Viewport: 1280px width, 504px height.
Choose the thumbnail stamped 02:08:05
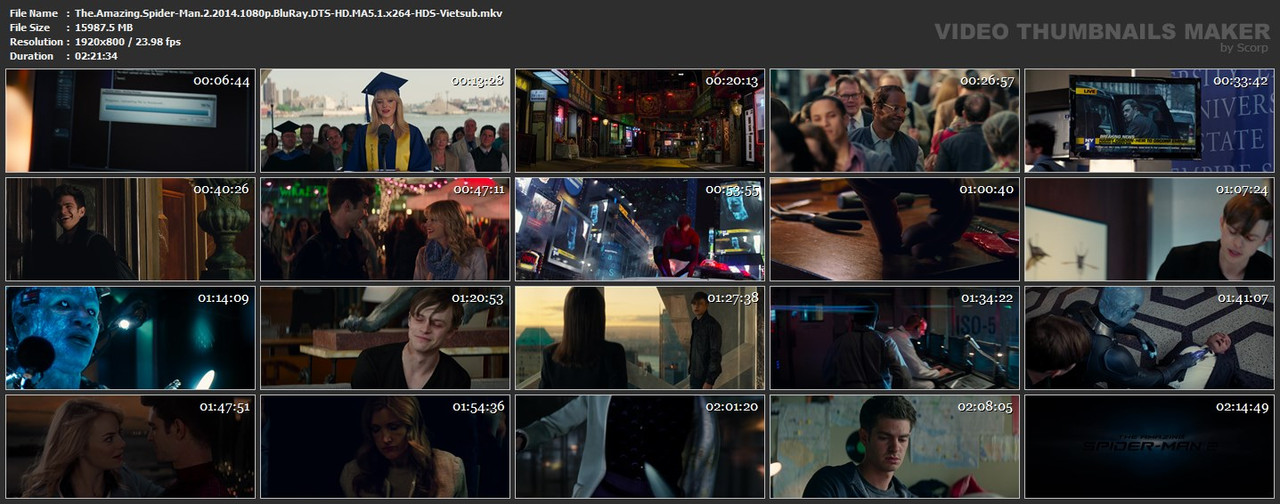(x=895, y=447)
